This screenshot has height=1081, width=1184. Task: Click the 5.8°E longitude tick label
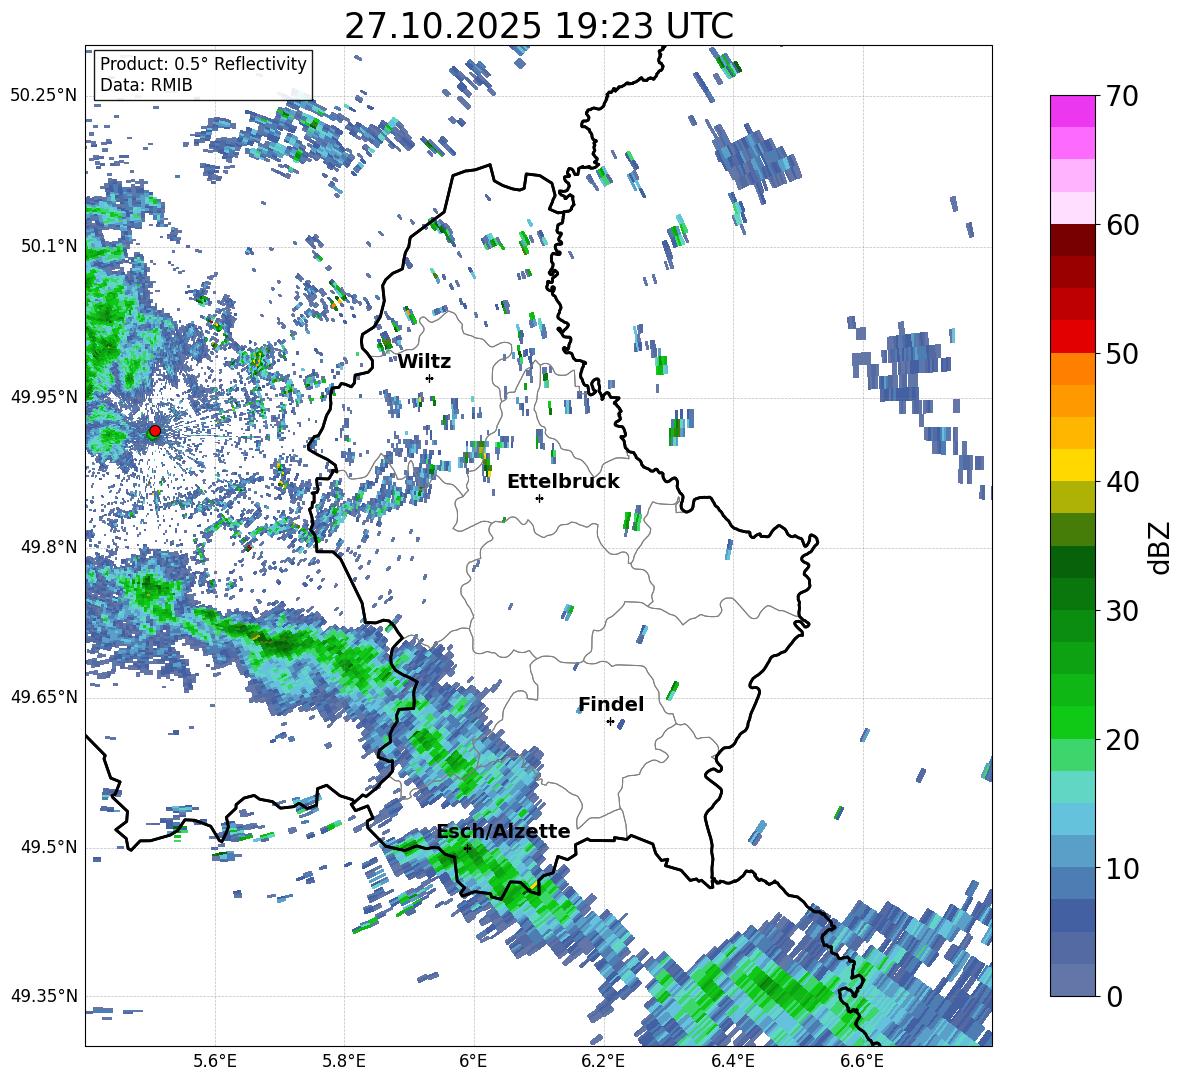coord(344,1062)
